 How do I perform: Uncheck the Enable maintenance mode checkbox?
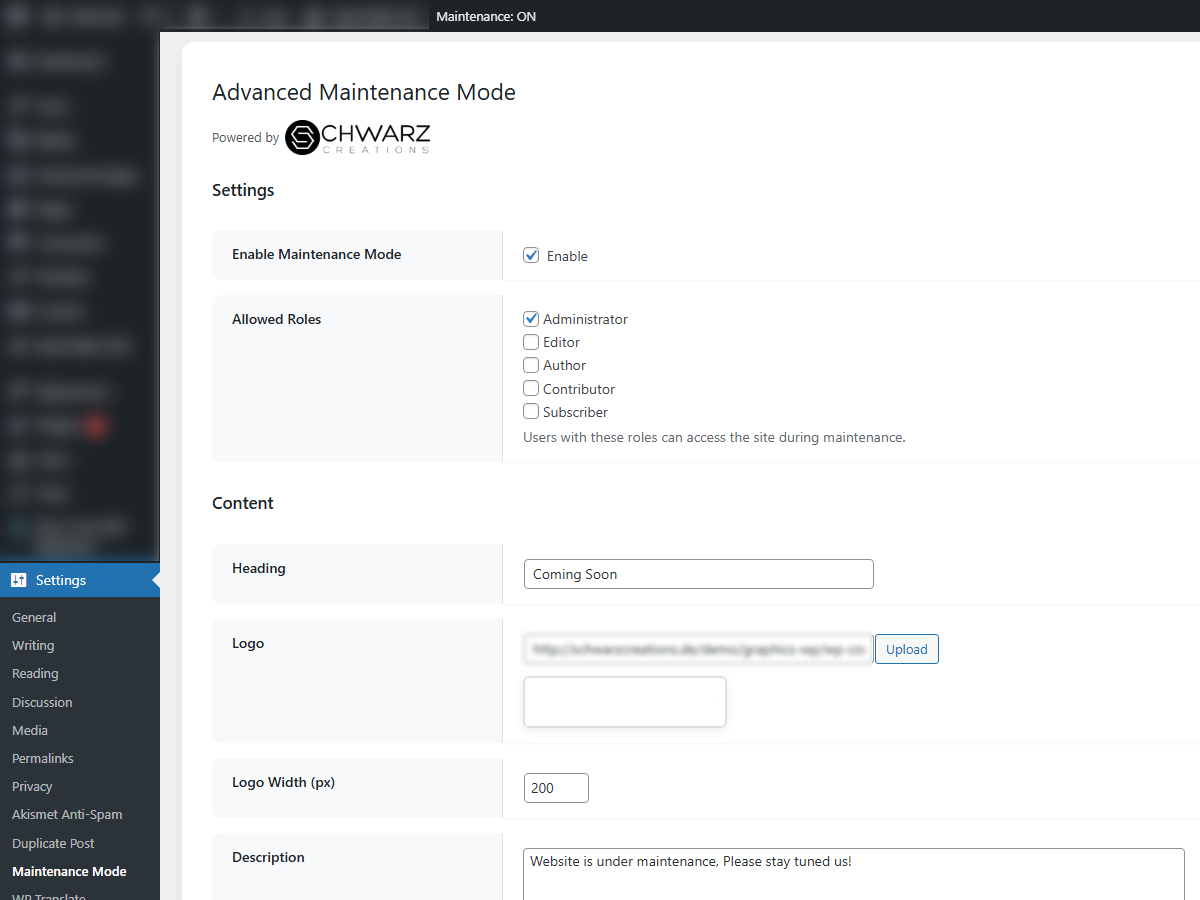531,255
